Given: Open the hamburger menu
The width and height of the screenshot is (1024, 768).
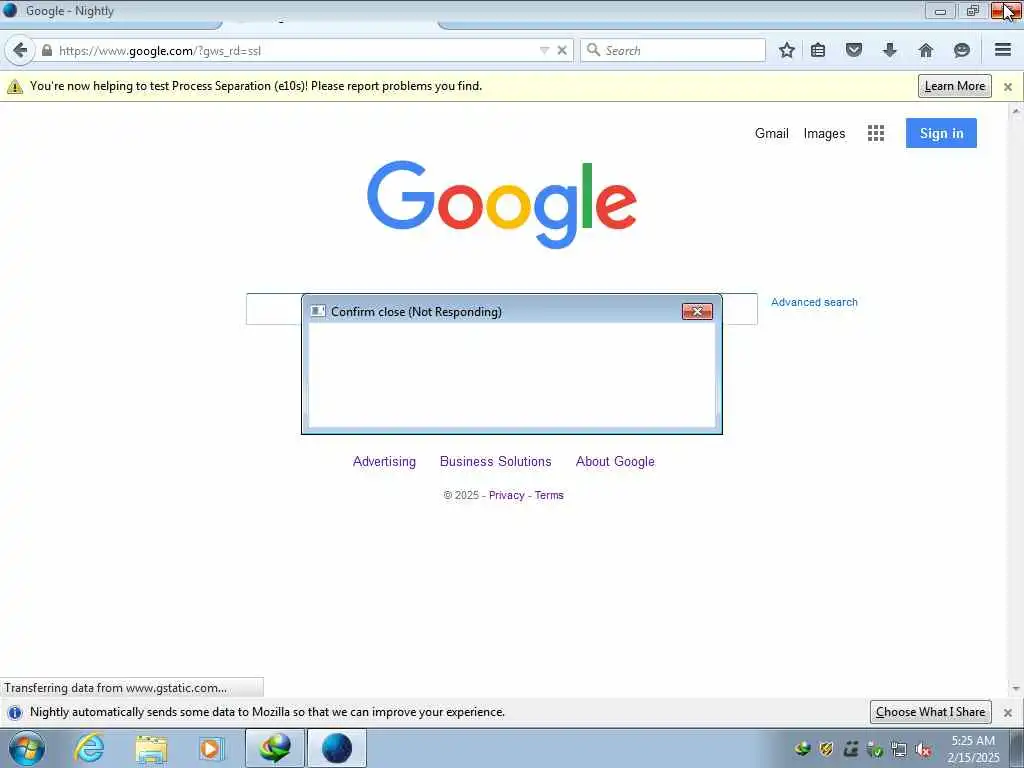Looking at the screenshot, I should click(x=1003, y=50).
